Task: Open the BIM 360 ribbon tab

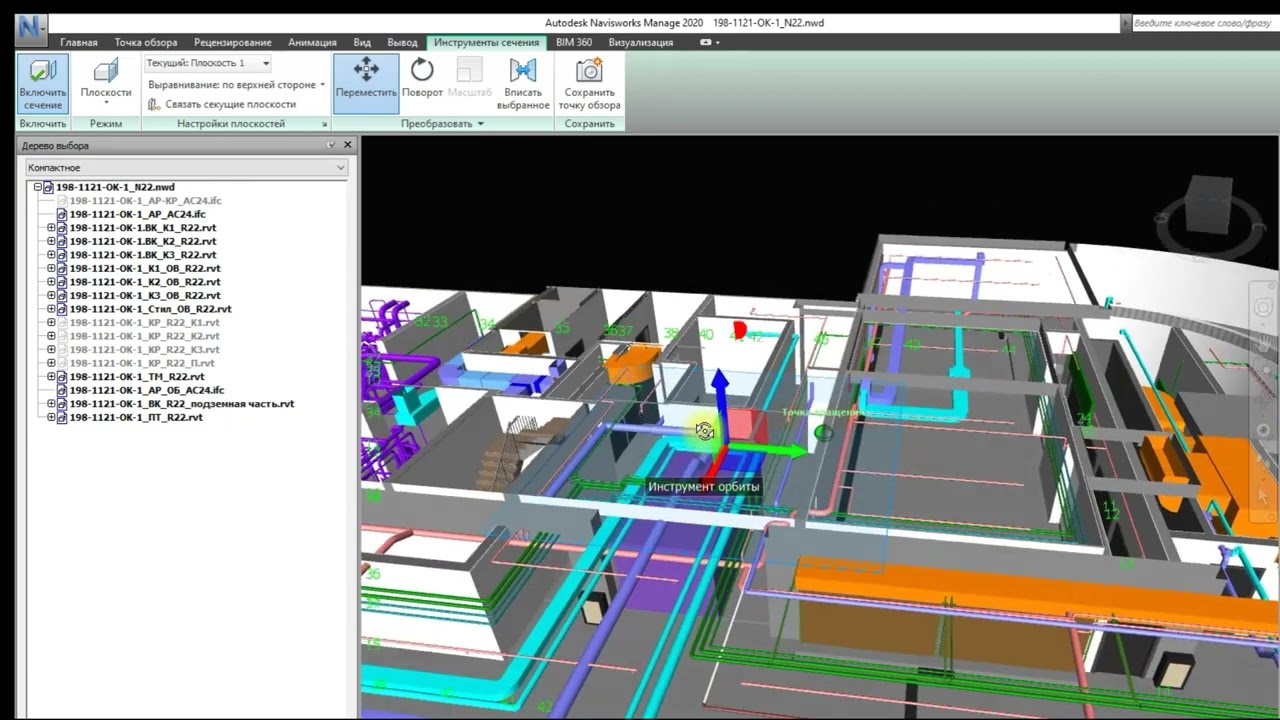Action: pyautogui.click(x=574, y=43)
